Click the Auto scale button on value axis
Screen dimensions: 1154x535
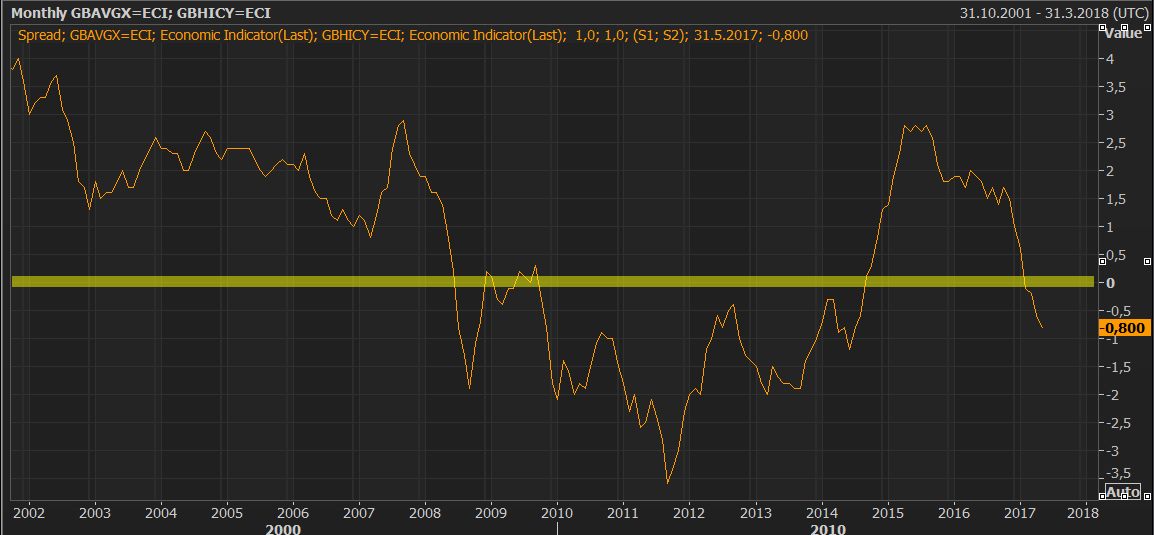point(1123,492)
